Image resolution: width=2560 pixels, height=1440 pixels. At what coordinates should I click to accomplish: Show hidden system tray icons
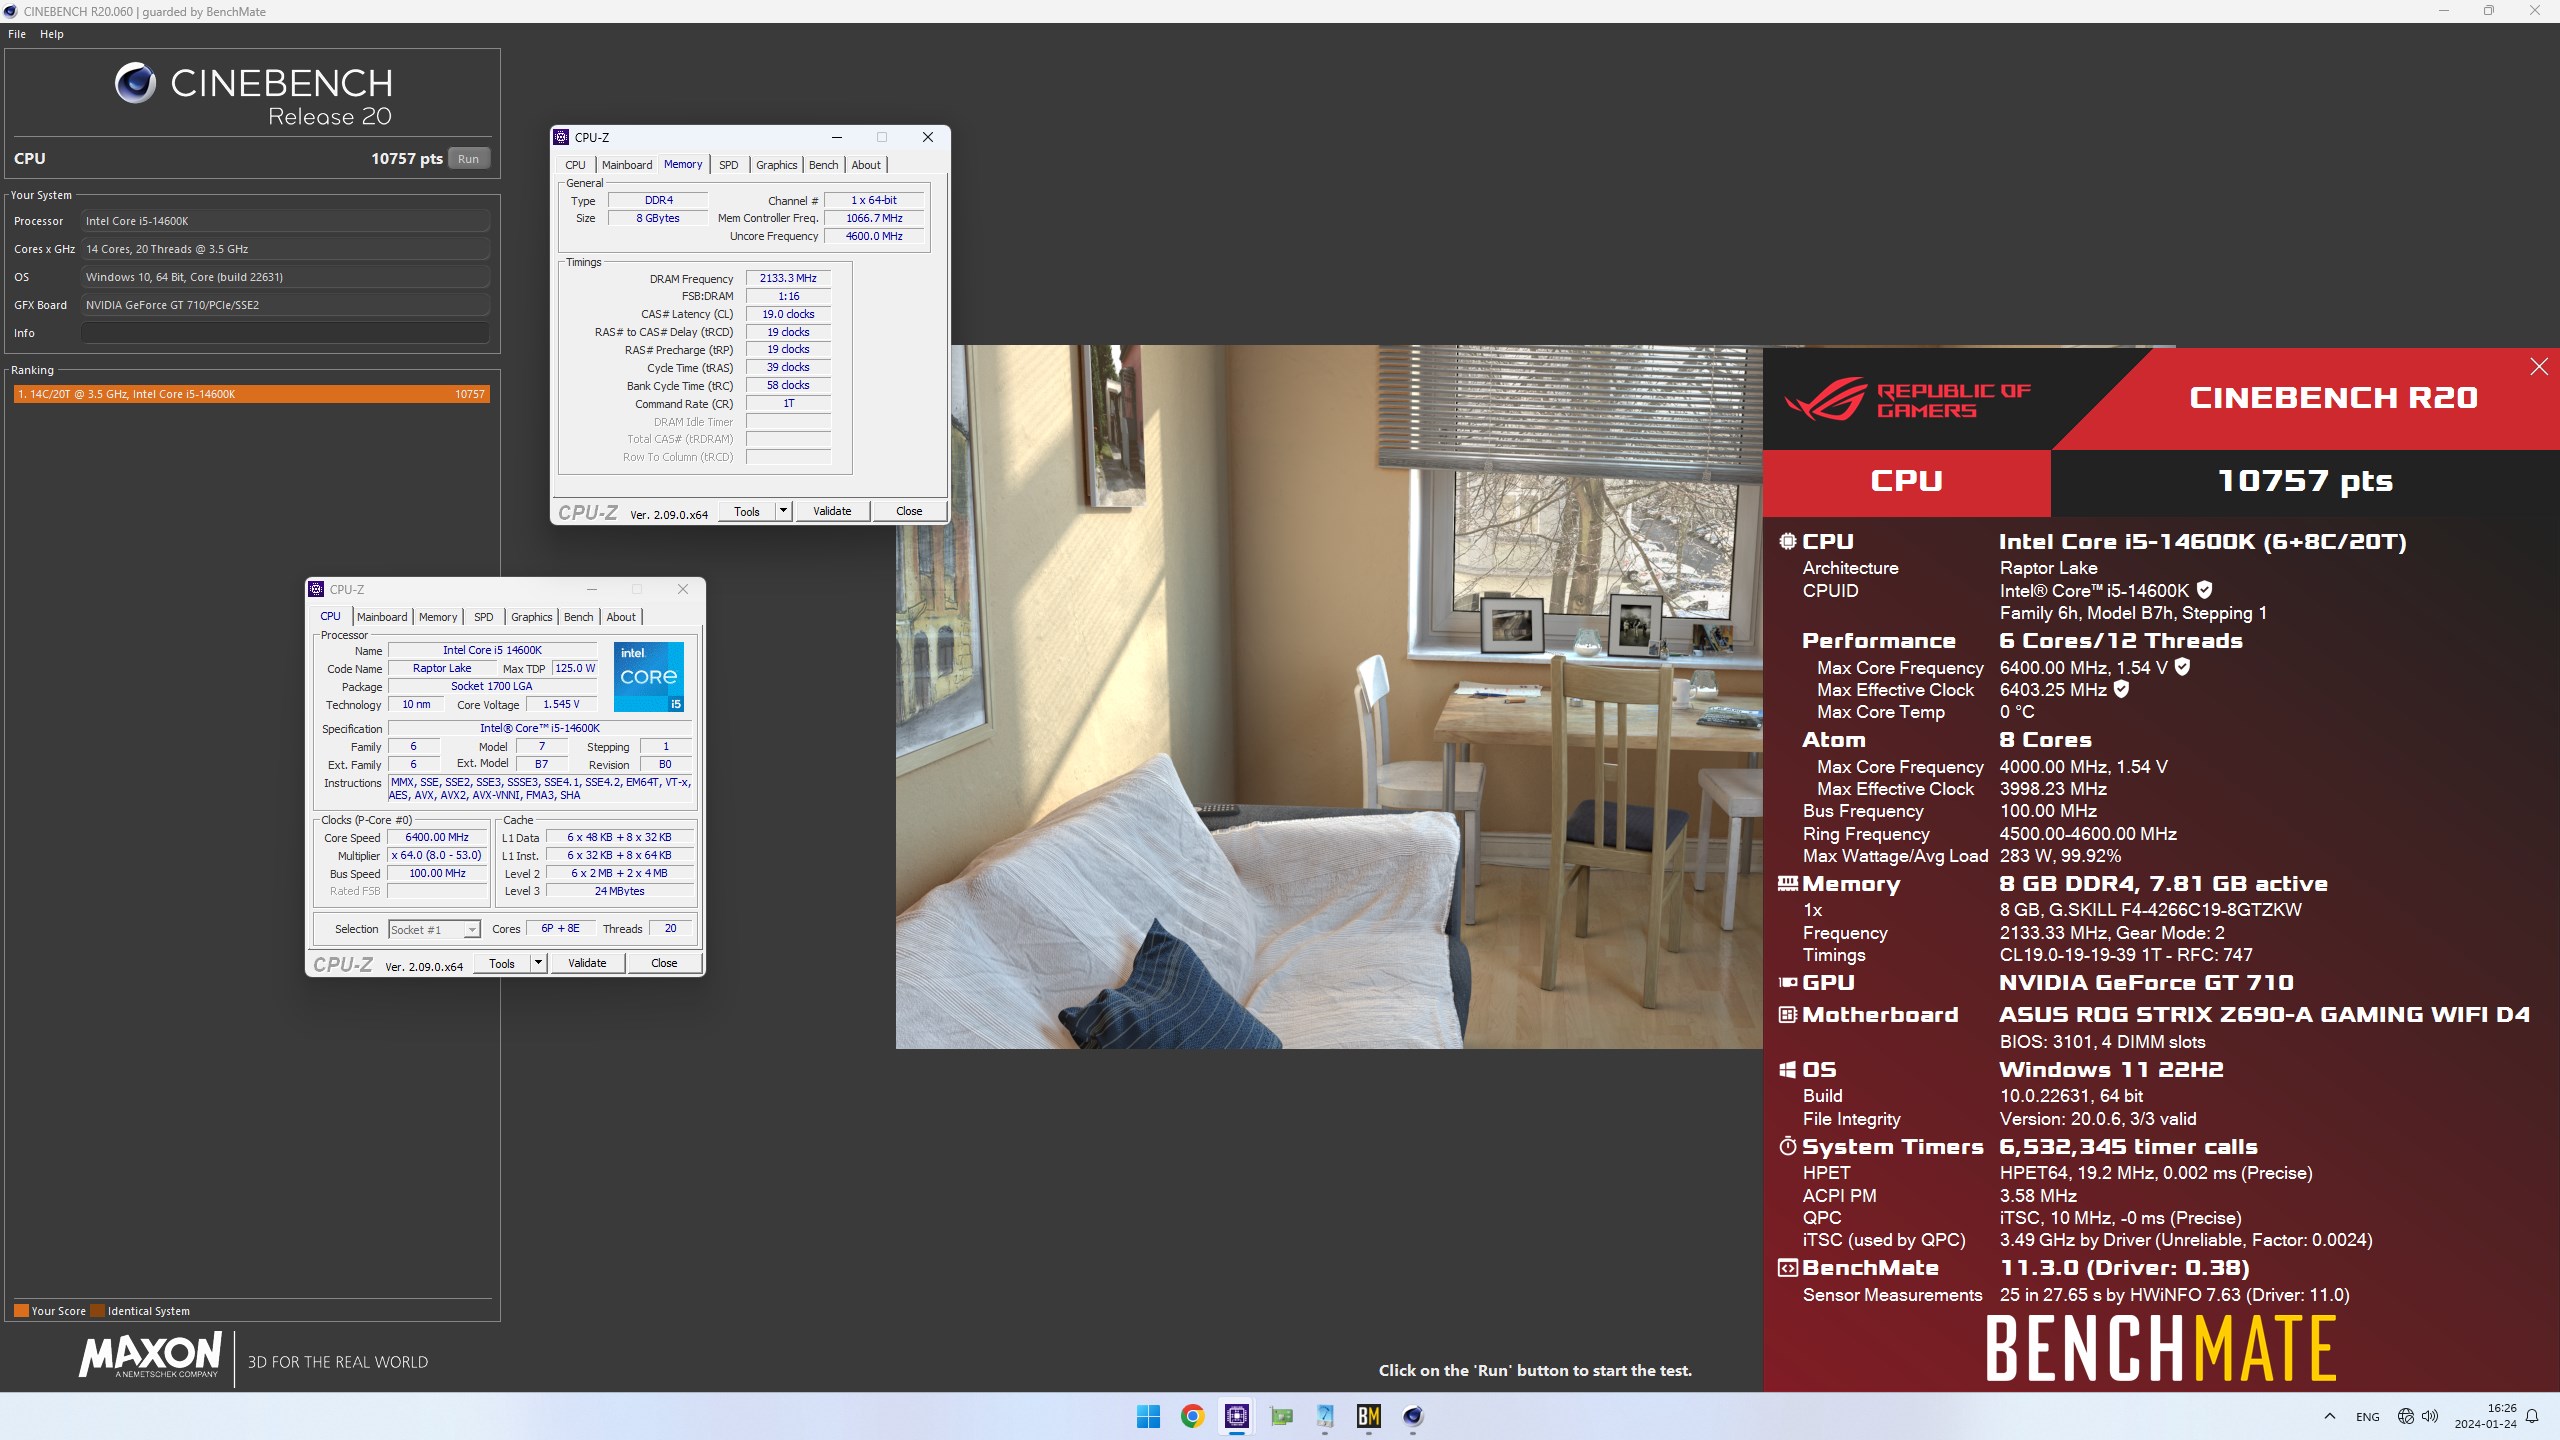[2330, 1416]
